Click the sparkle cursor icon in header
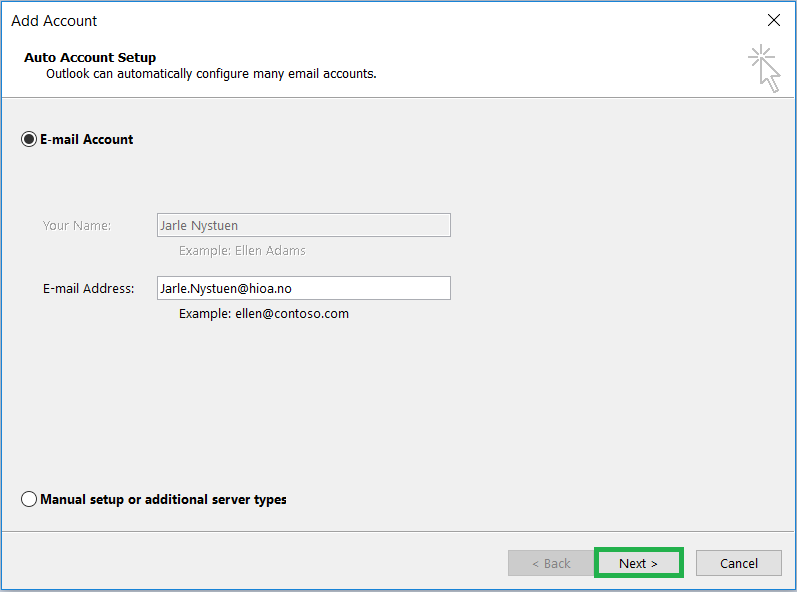Screen dimensions: 797x592 (x=764, y=69)
